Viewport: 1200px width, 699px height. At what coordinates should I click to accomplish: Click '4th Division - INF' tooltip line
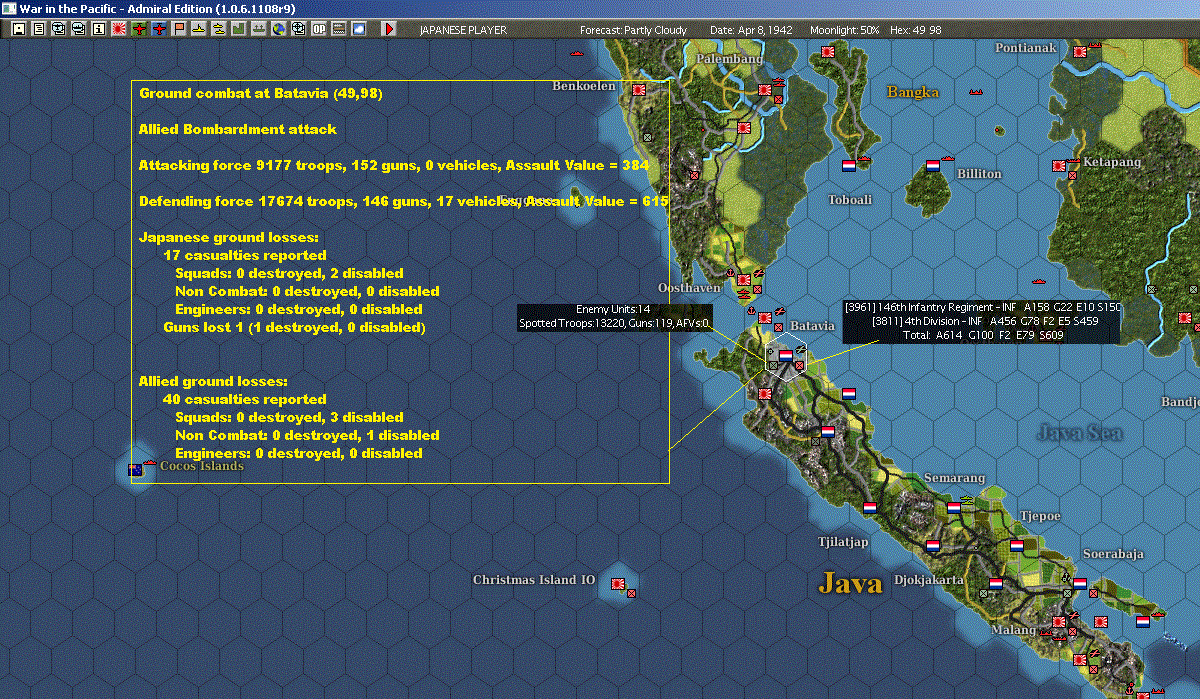tap(985, 321)
